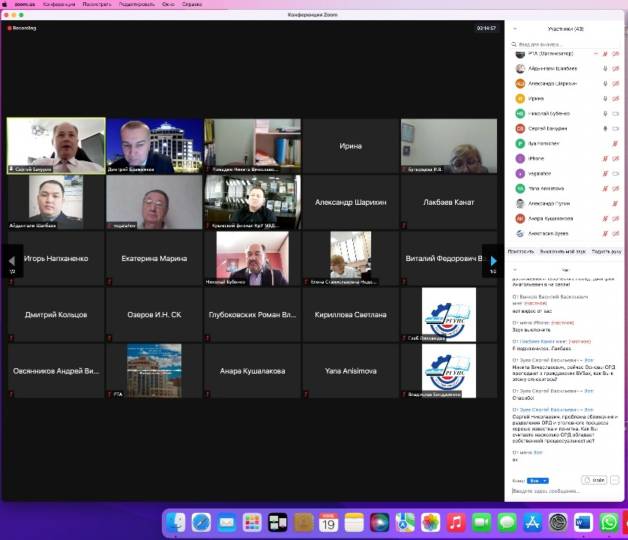Open Calendar icon in the dock
The width and height of the screenshot is (628, 540).
[x=329, y=522]
